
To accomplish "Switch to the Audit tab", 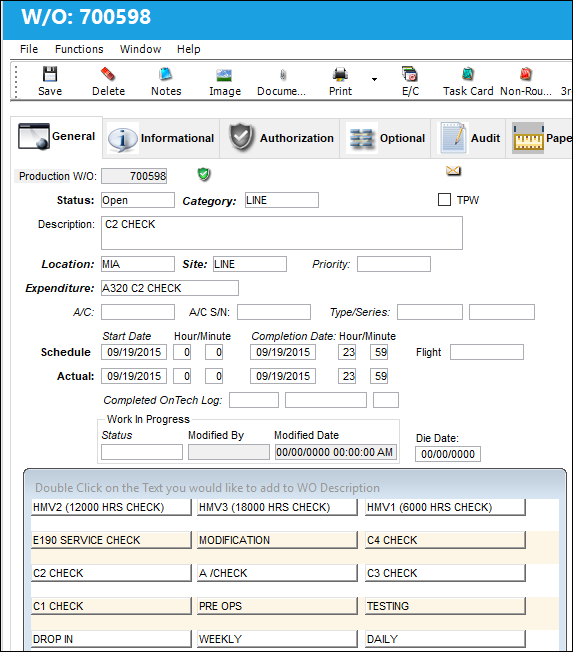I will (468, 138).
